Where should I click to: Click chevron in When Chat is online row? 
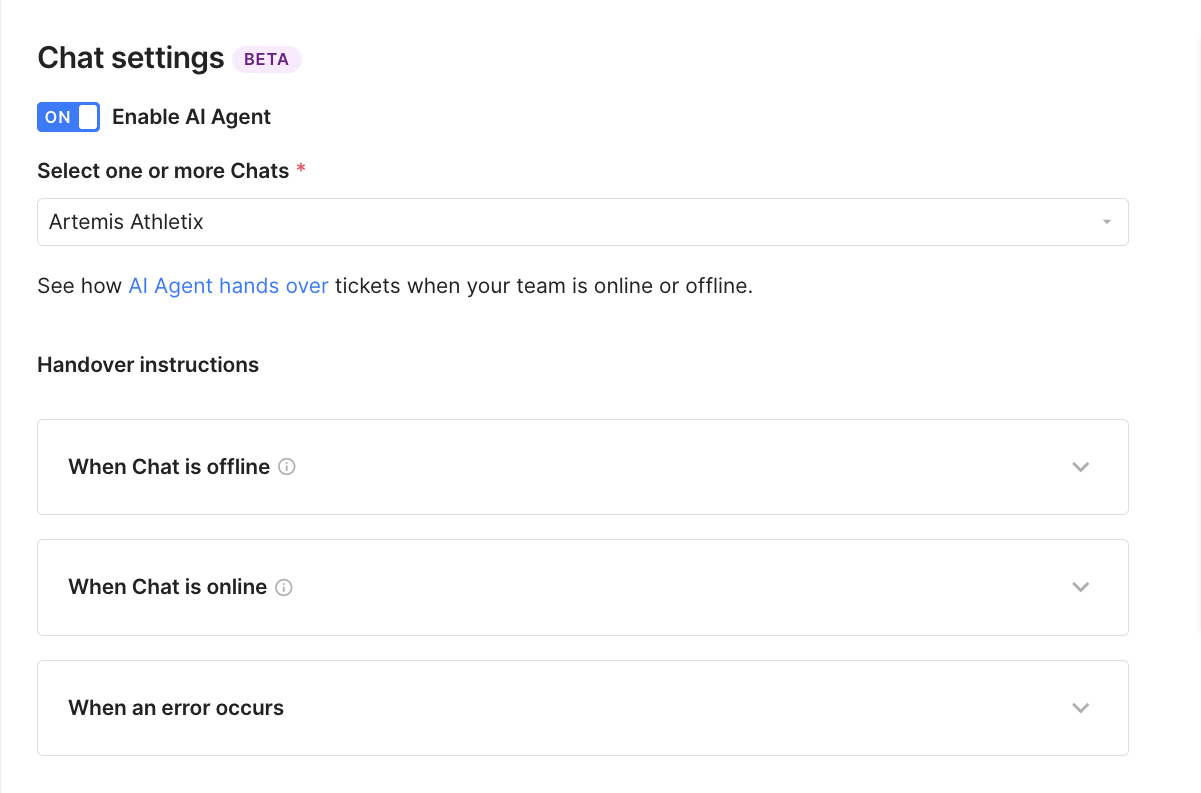coord(1080,587)
